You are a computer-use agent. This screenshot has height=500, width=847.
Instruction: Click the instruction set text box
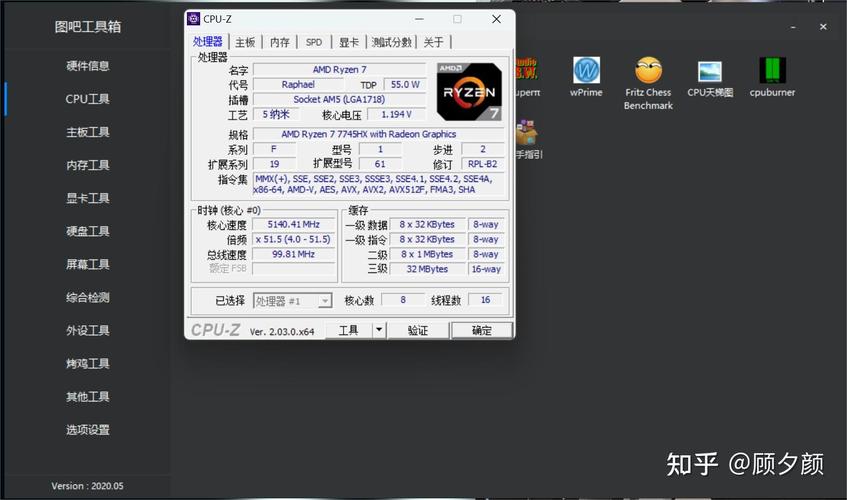point(378,184)
